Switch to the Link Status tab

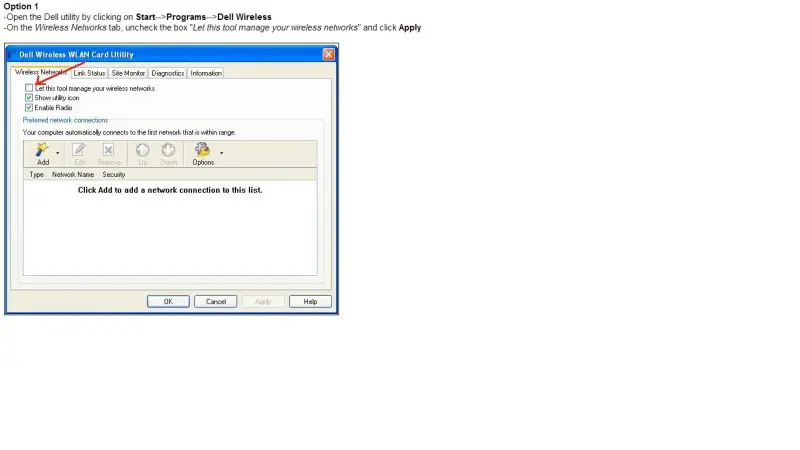tap(89, 73)
